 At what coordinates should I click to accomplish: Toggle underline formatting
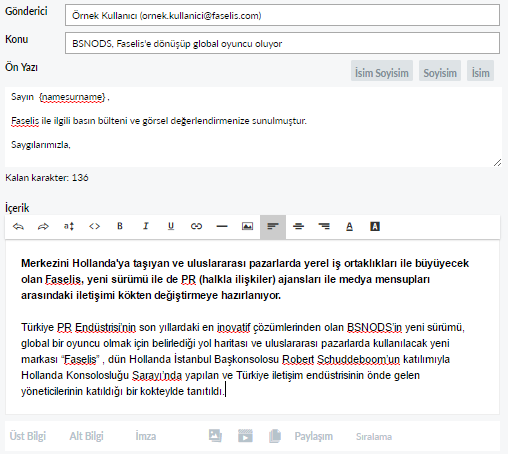tap(171, 227)
